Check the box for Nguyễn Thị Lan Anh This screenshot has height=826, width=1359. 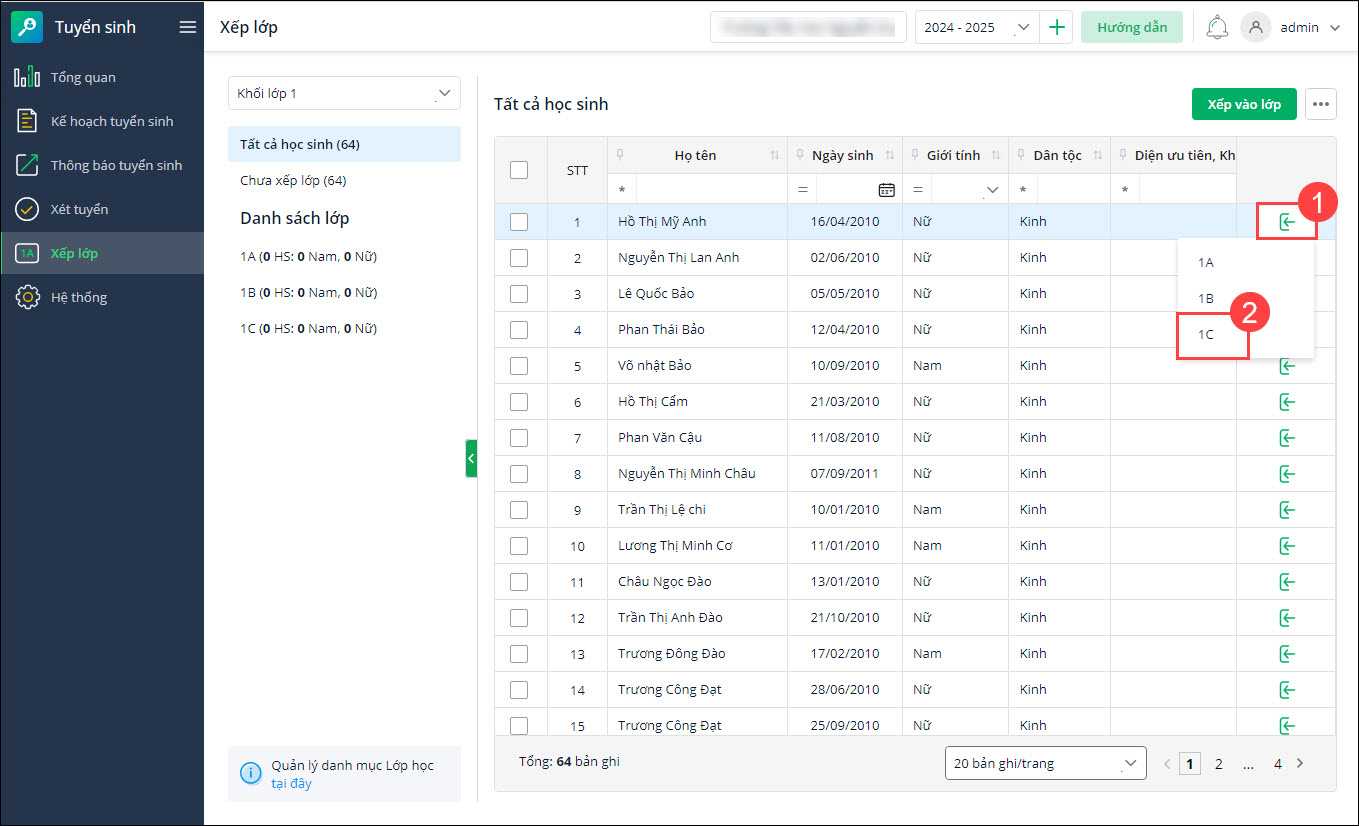pyautogui.click(x=519, y=258)
